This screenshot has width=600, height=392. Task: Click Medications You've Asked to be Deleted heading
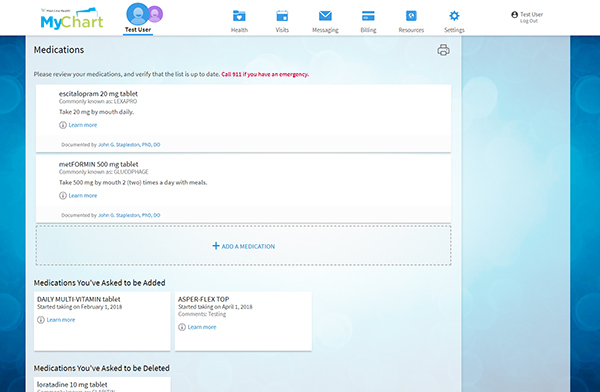click(x=102, y=368)
